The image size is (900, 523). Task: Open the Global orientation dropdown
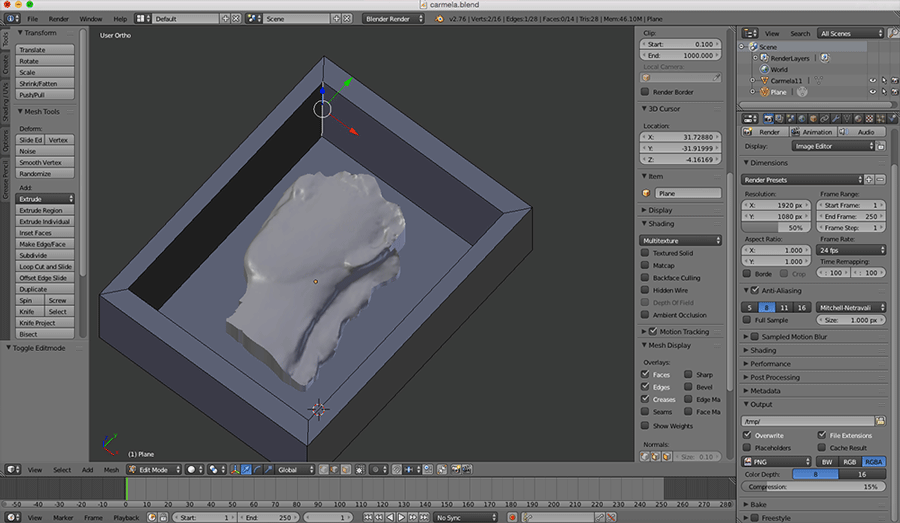tap(297, 470)
